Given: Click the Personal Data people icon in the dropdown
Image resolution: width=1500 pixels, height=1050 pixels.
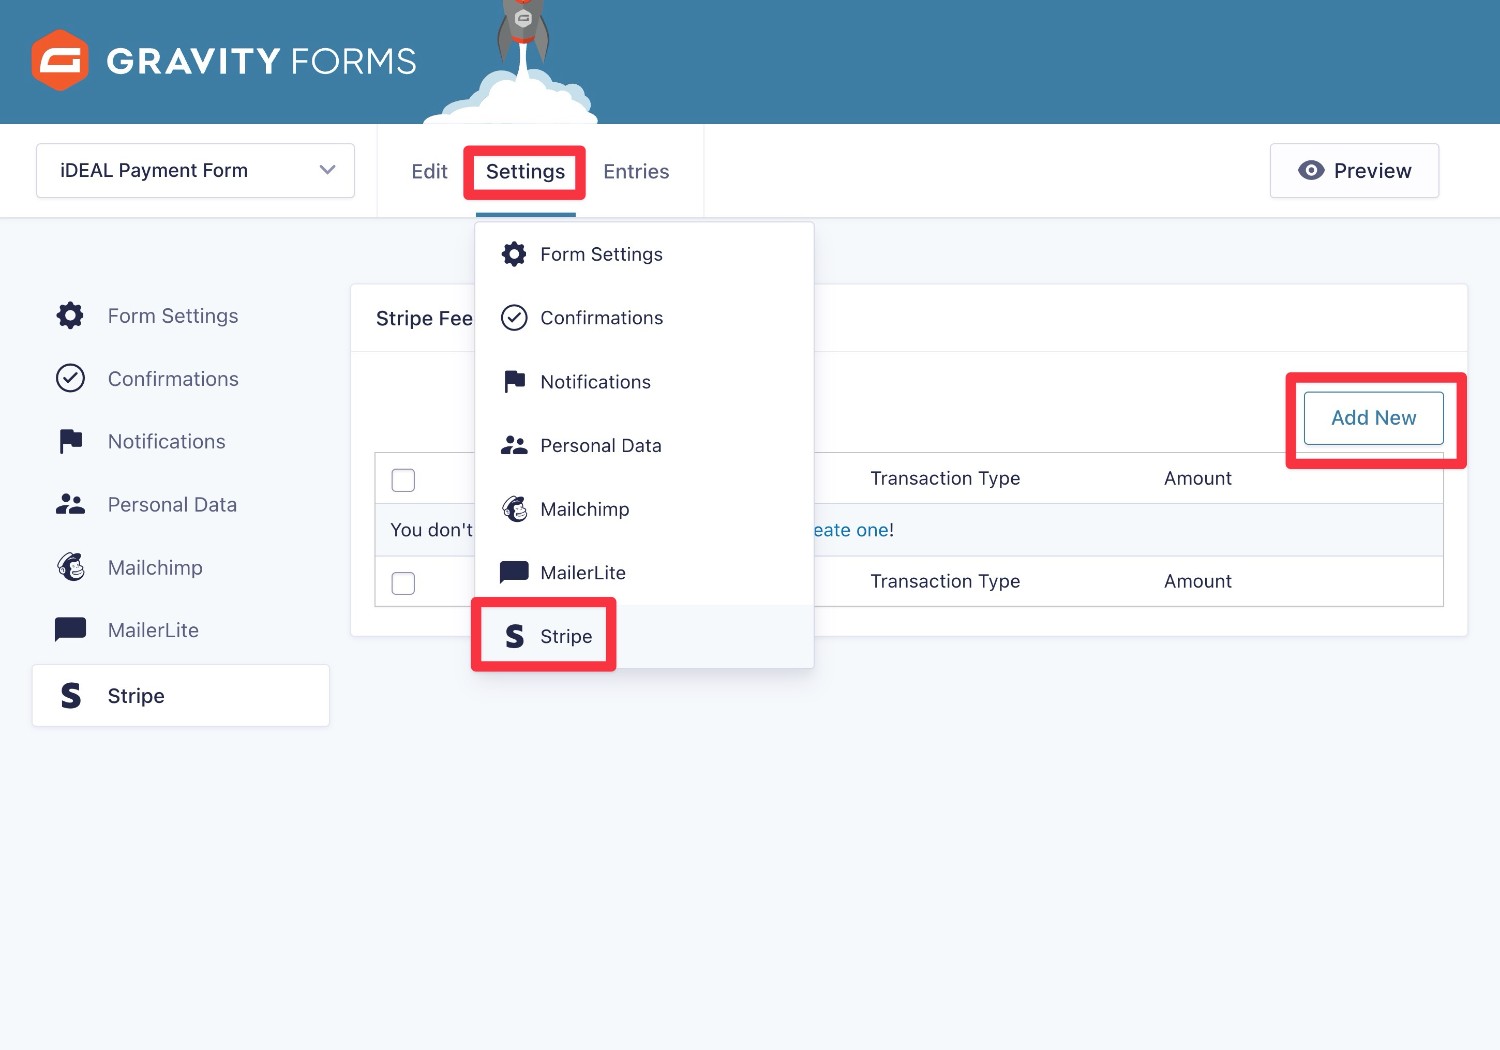Looking at the screenshot, I should (514, 445).
